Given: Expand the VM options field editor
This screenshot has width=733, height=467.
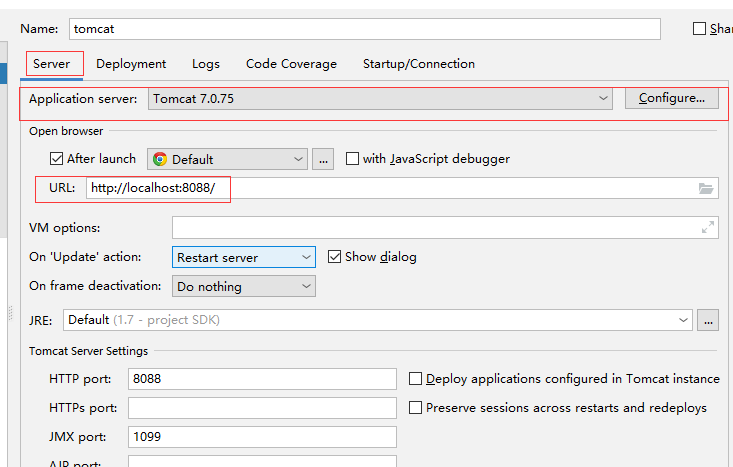Looking at the screenshot, I should pyautogui.click(x=708, y=227).
